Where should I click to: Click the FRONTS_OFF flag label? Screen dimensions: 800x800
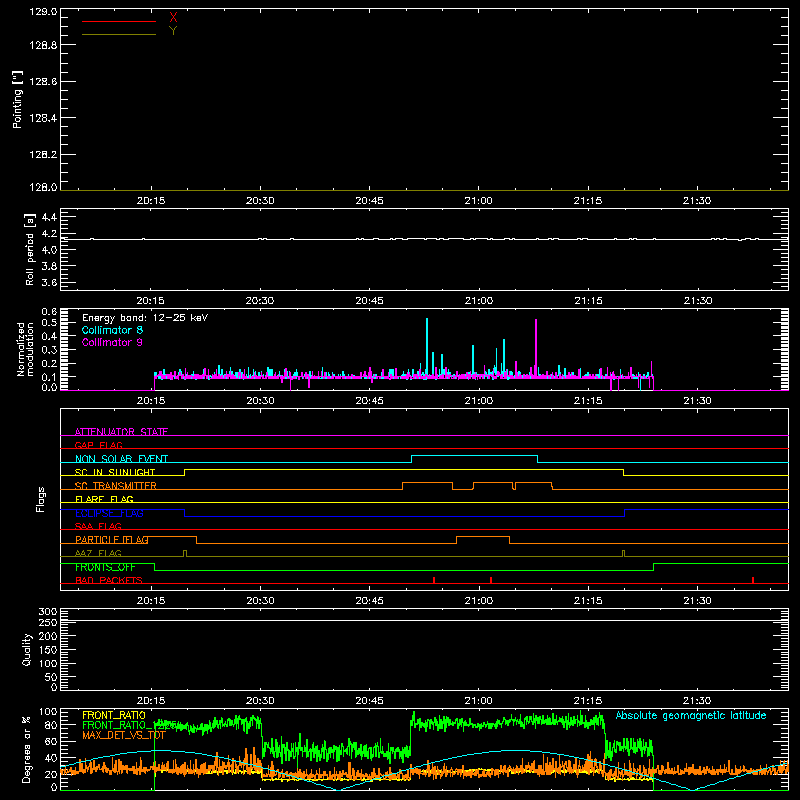pos(105,567)
